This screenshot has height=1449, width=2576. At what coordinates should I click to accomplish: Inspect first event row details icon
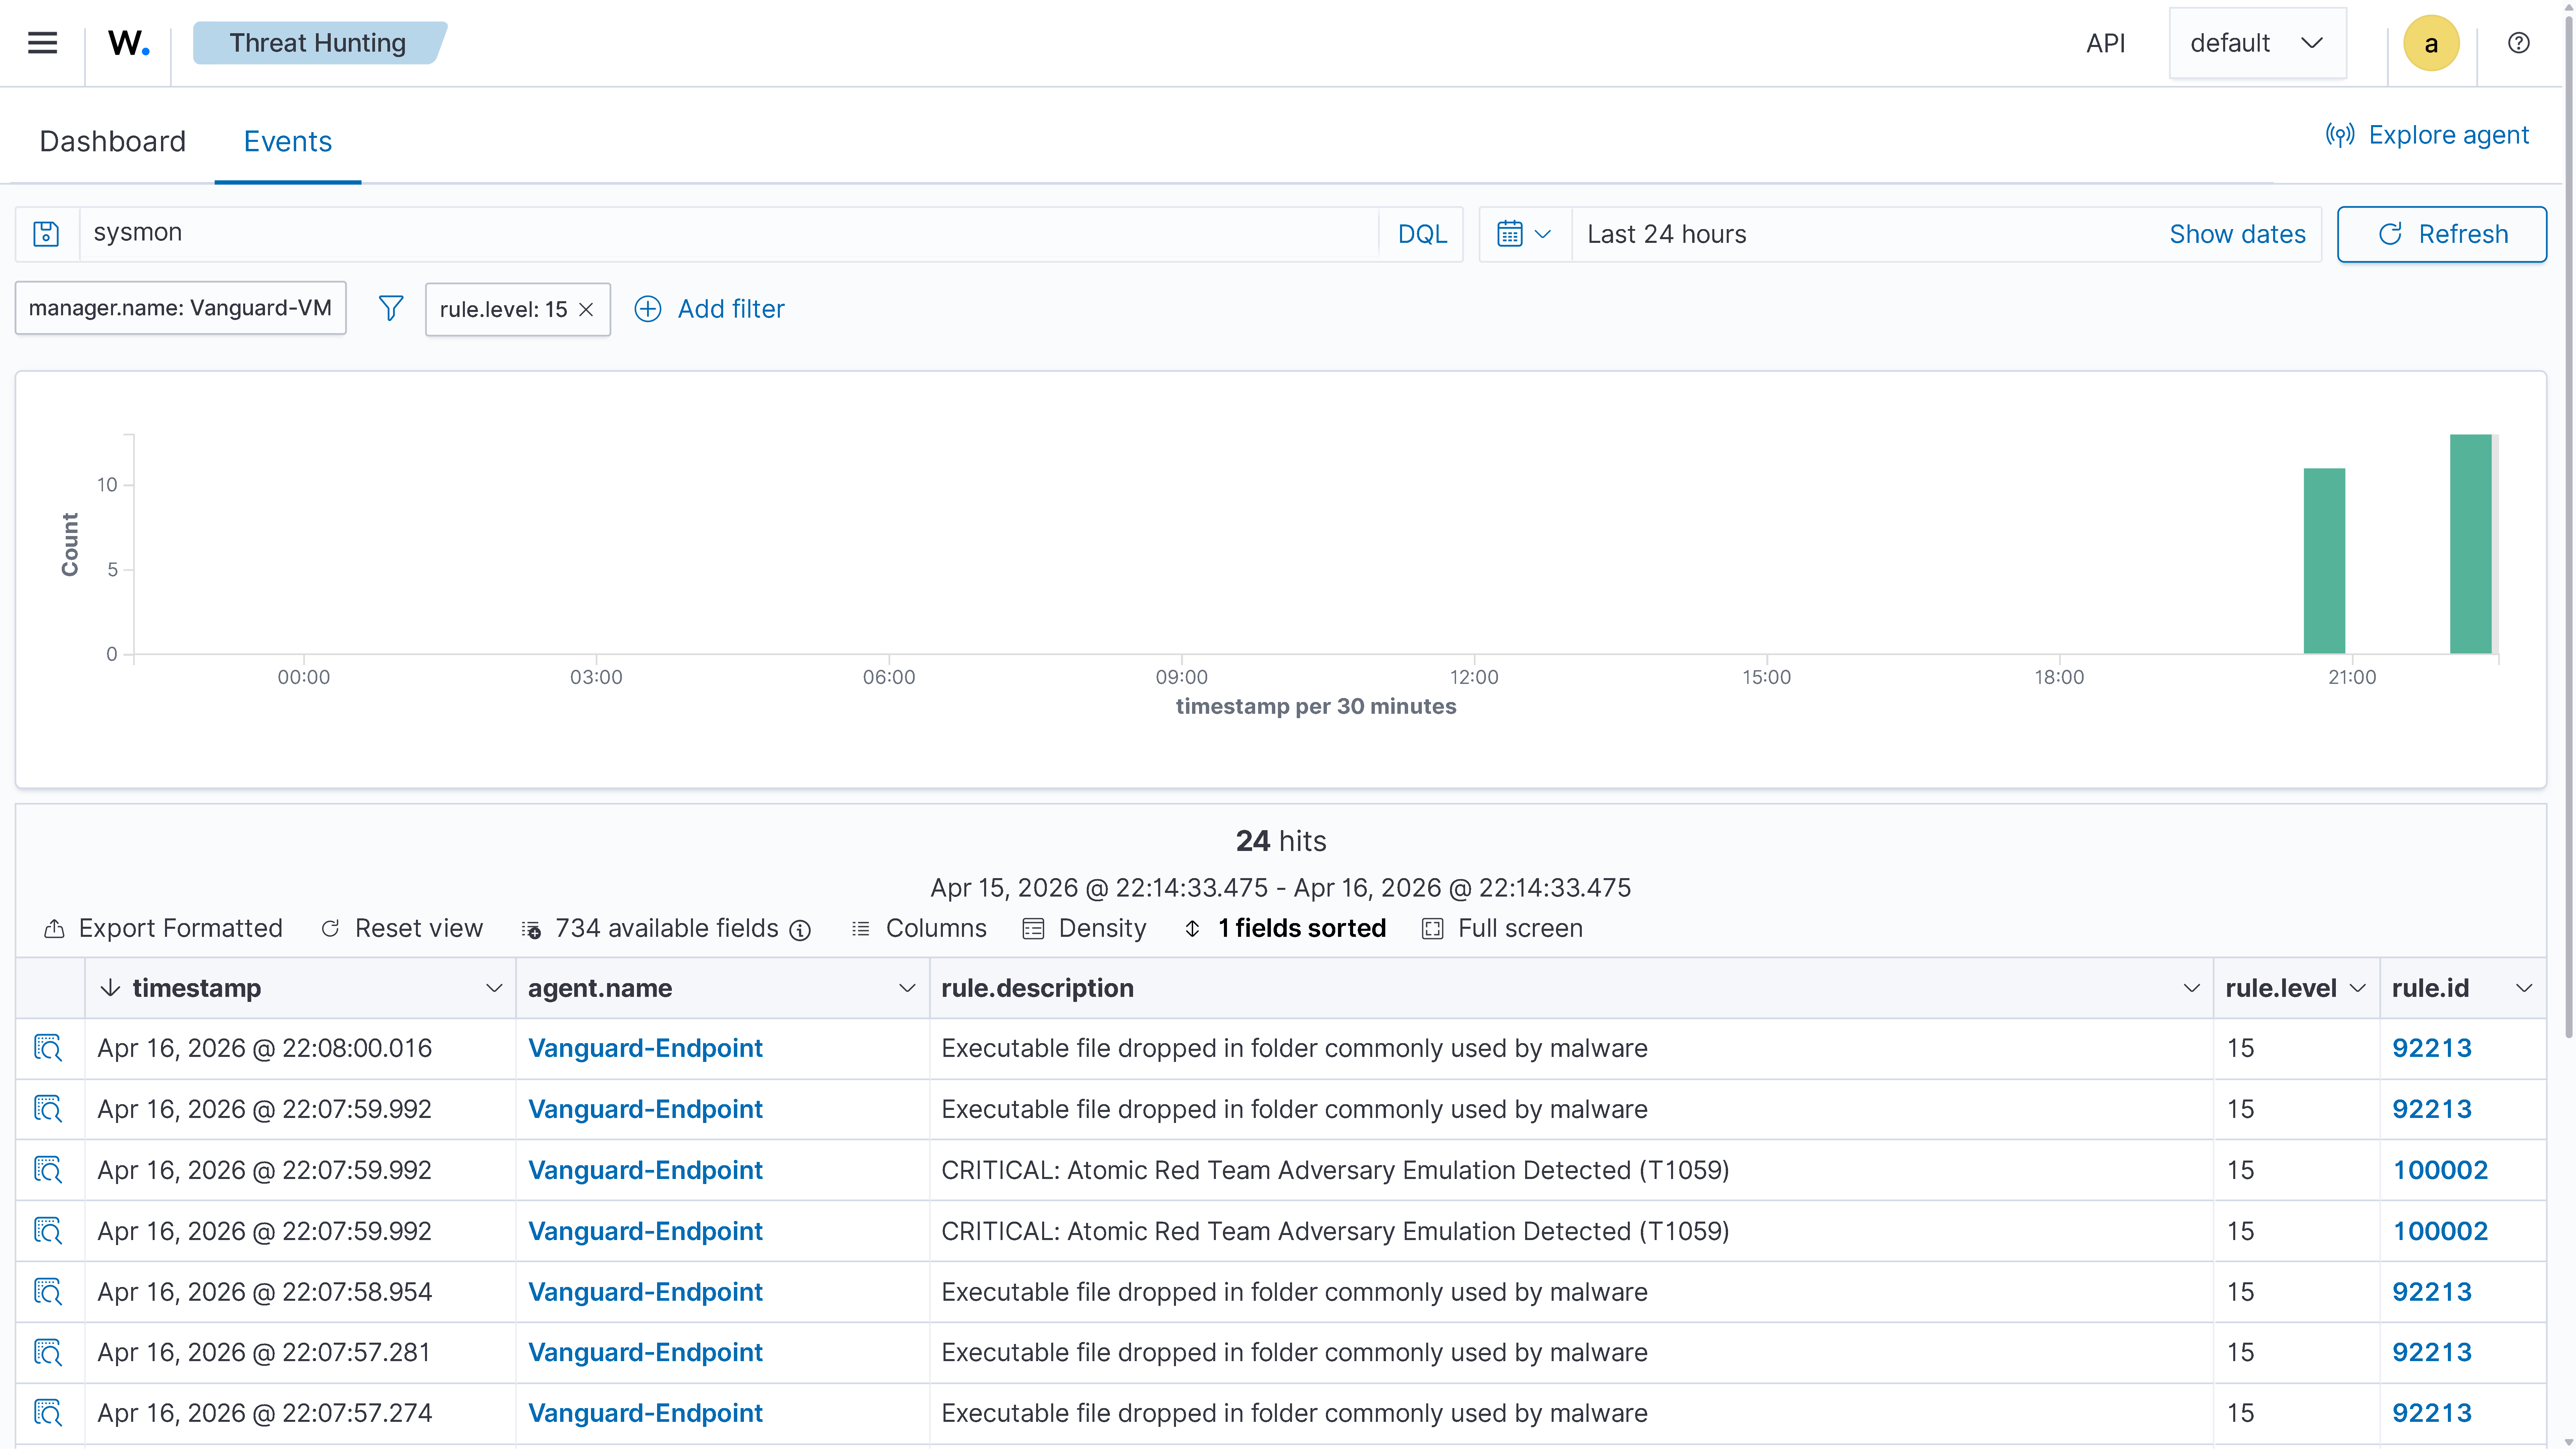click(x=48, y=1048)
